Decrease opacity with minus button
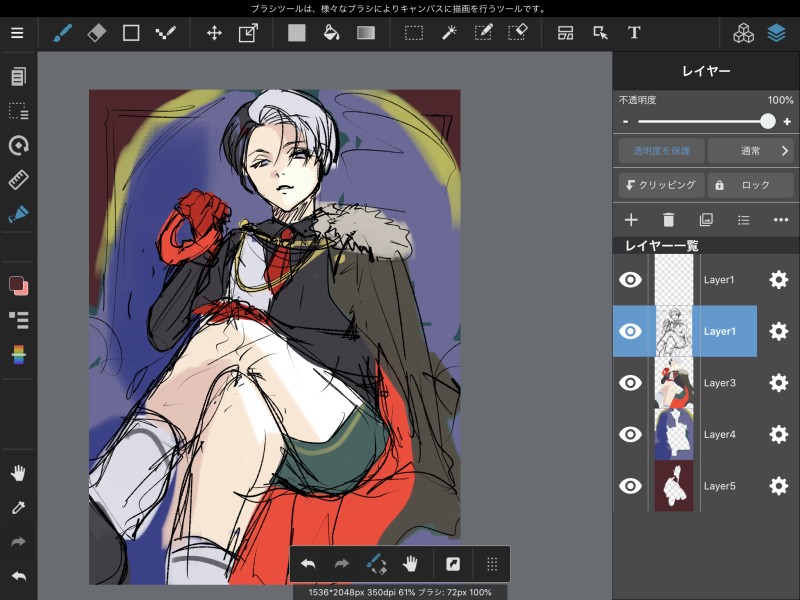 [x=626, y=121]
